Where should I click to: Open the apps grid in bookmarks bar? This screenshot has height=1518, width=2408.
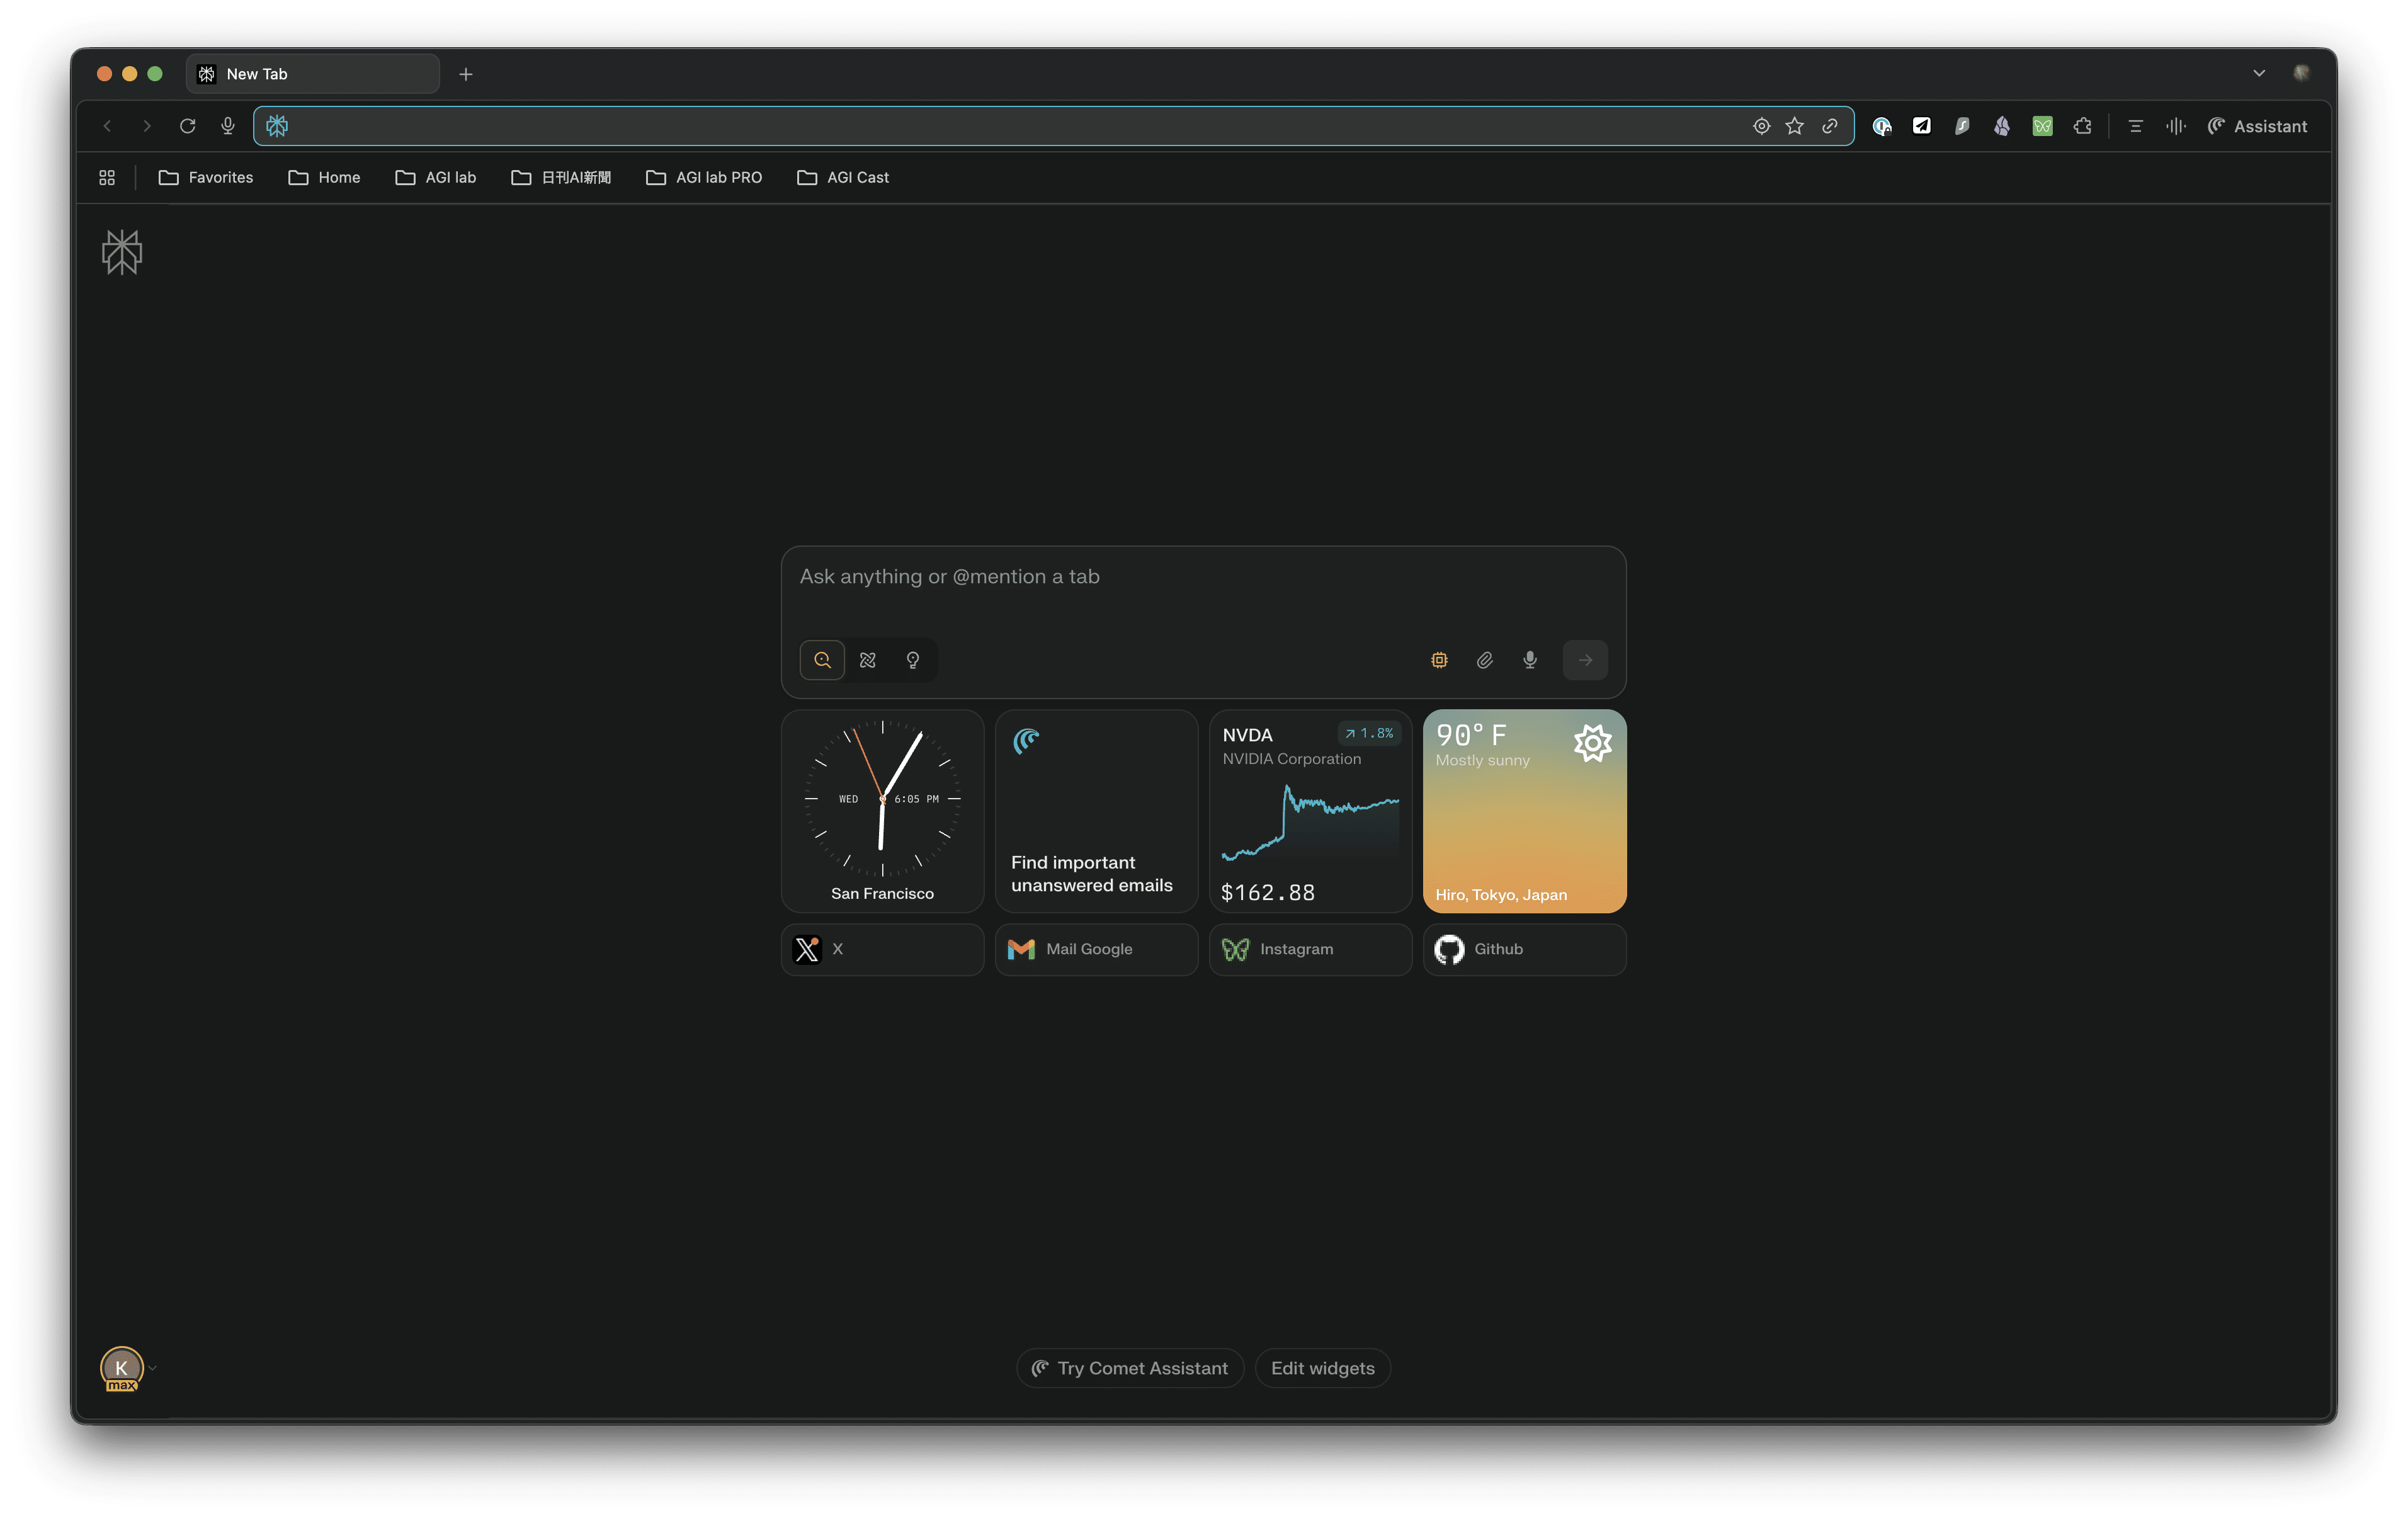[x=107, y=177]
